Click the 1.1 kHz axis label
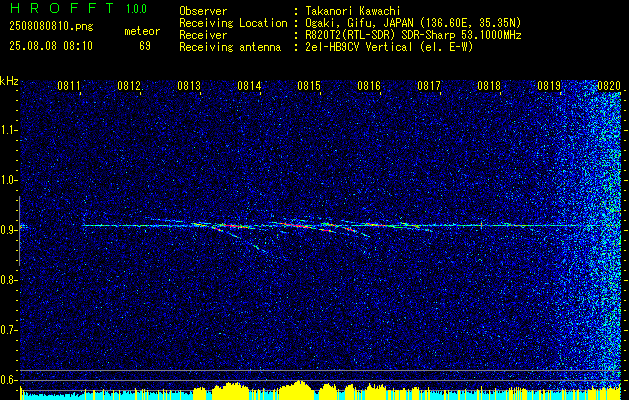Viewport: 629px width, 400px height. pyautogui.click(x=9, y=130)
